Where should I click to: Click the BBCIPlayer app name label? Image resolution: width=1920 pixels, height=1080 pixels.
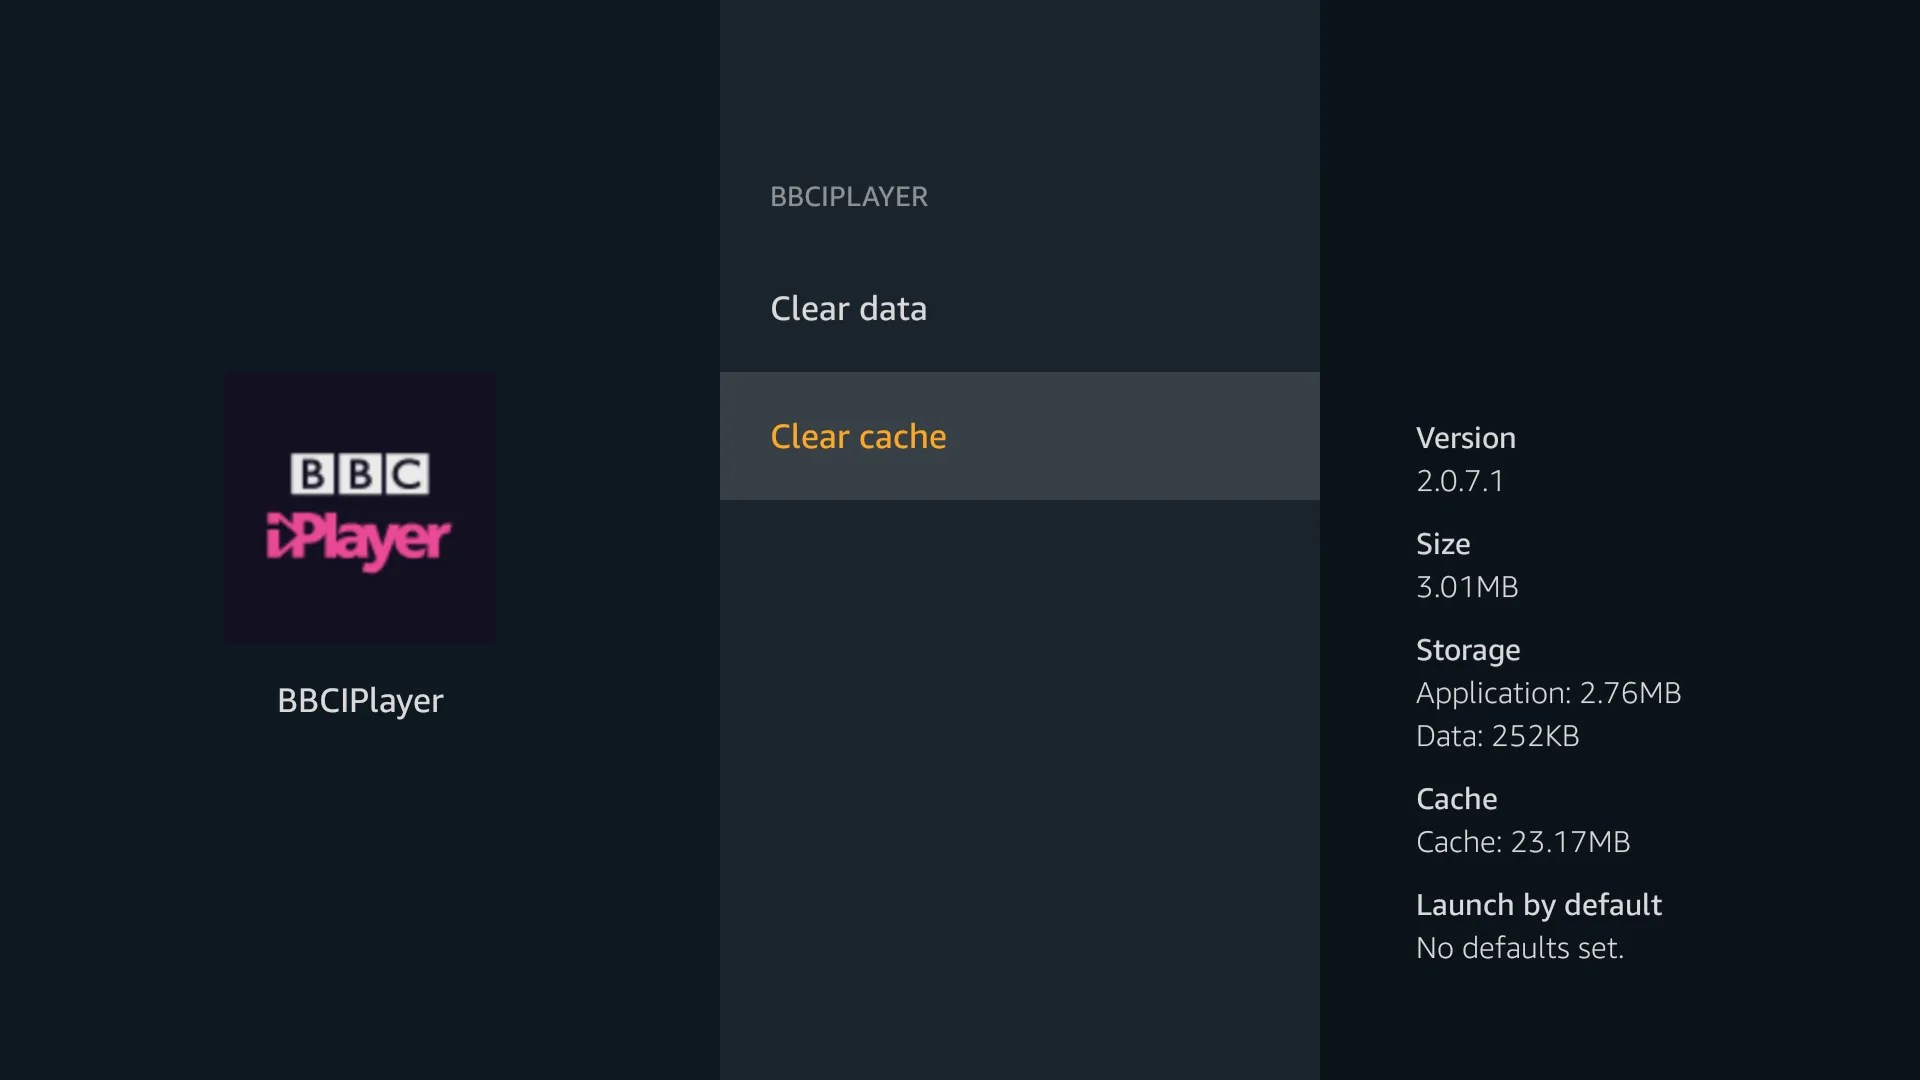(x=360, y=700)
